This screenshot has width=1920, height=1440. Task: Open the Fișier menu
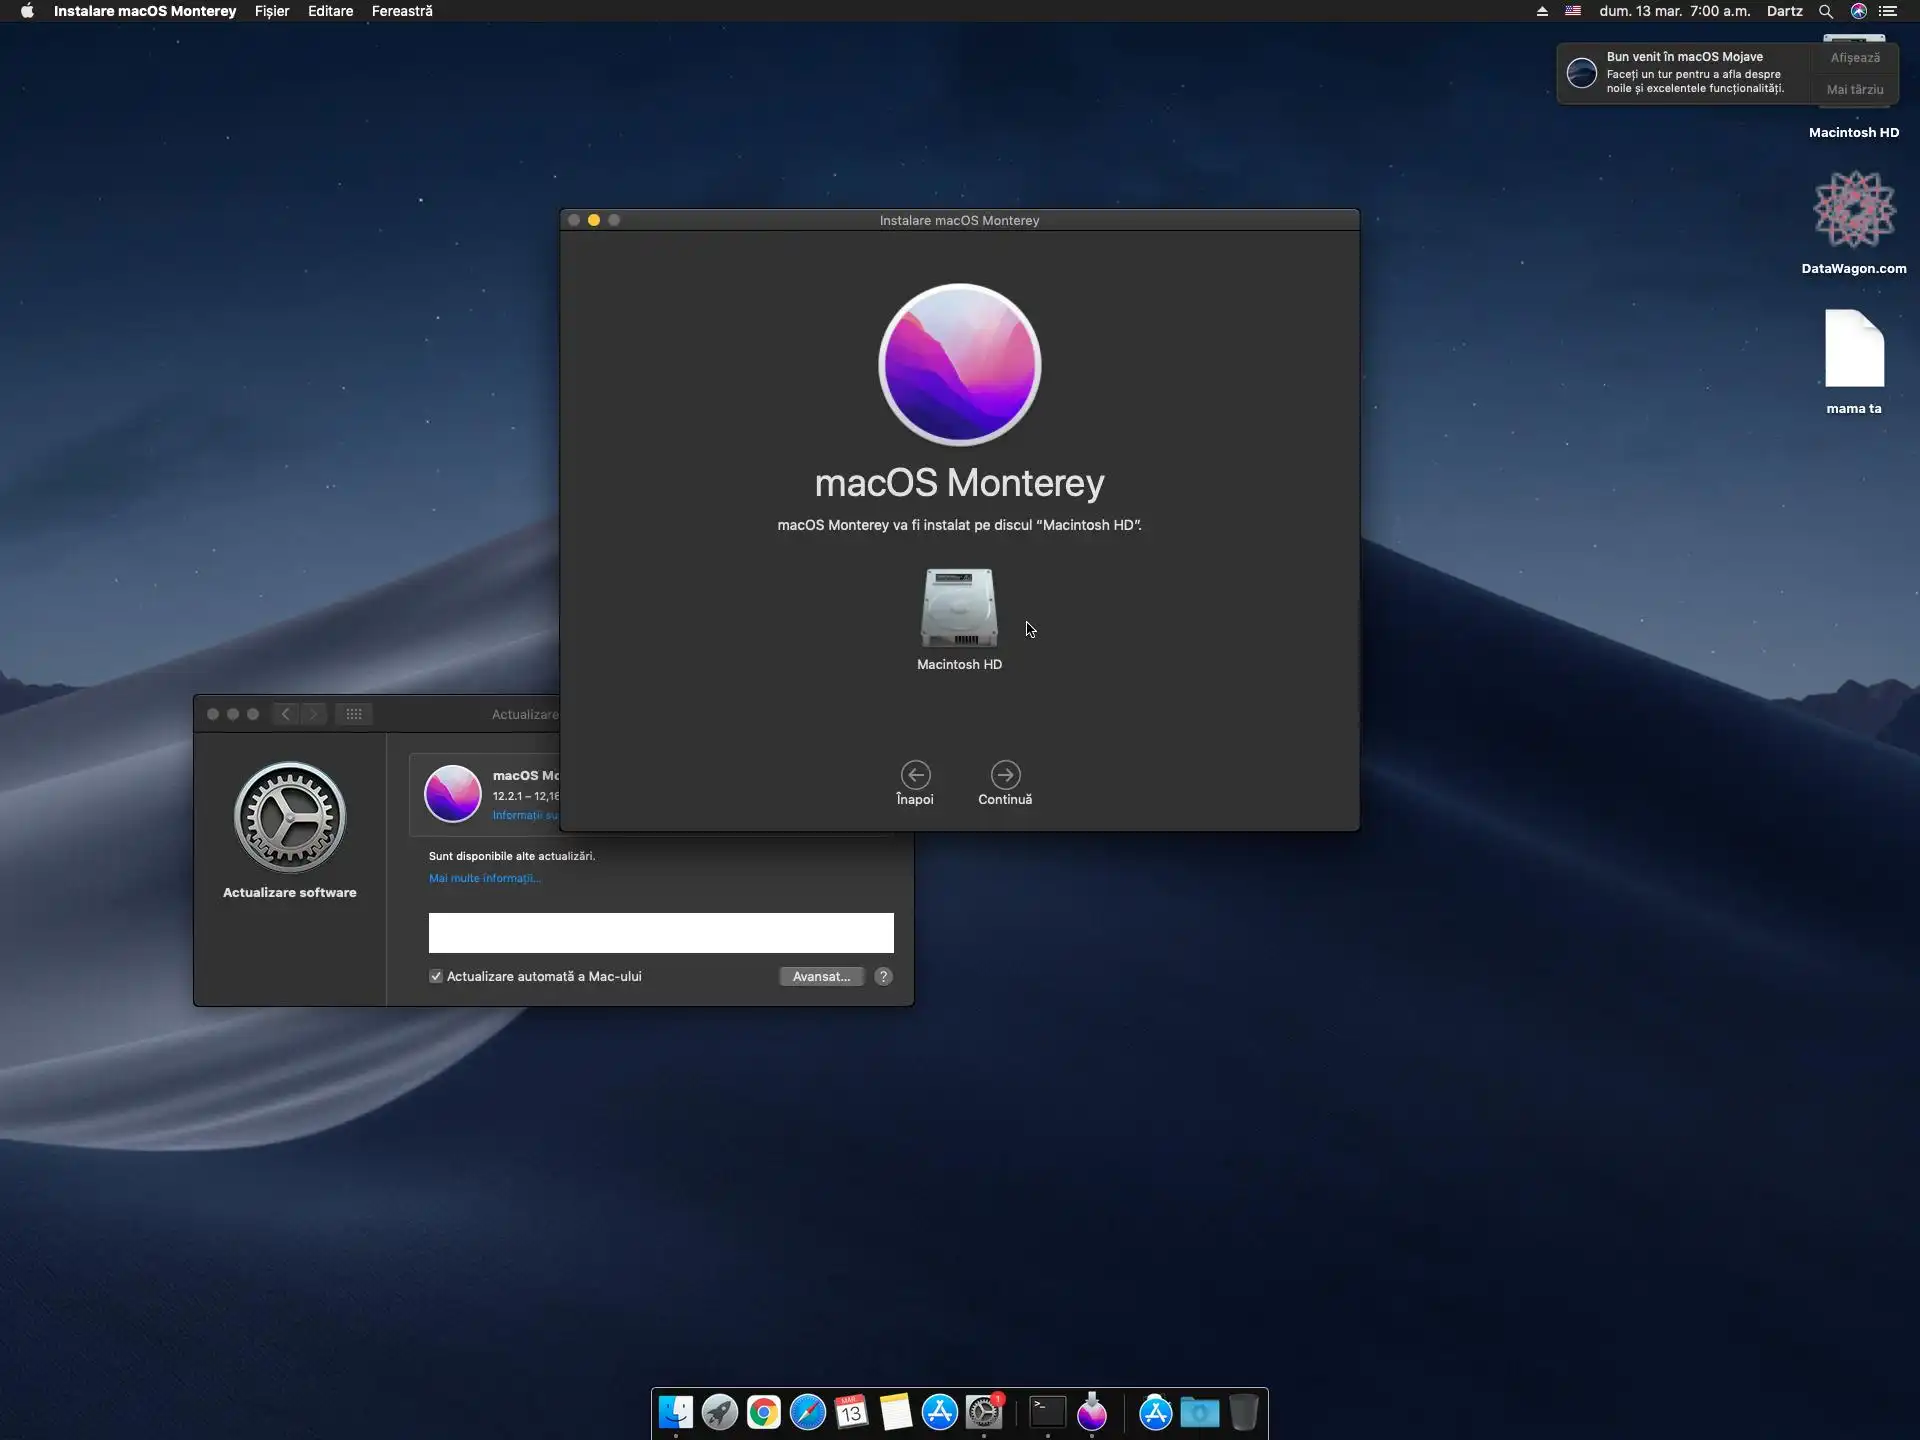pos(271,11)
